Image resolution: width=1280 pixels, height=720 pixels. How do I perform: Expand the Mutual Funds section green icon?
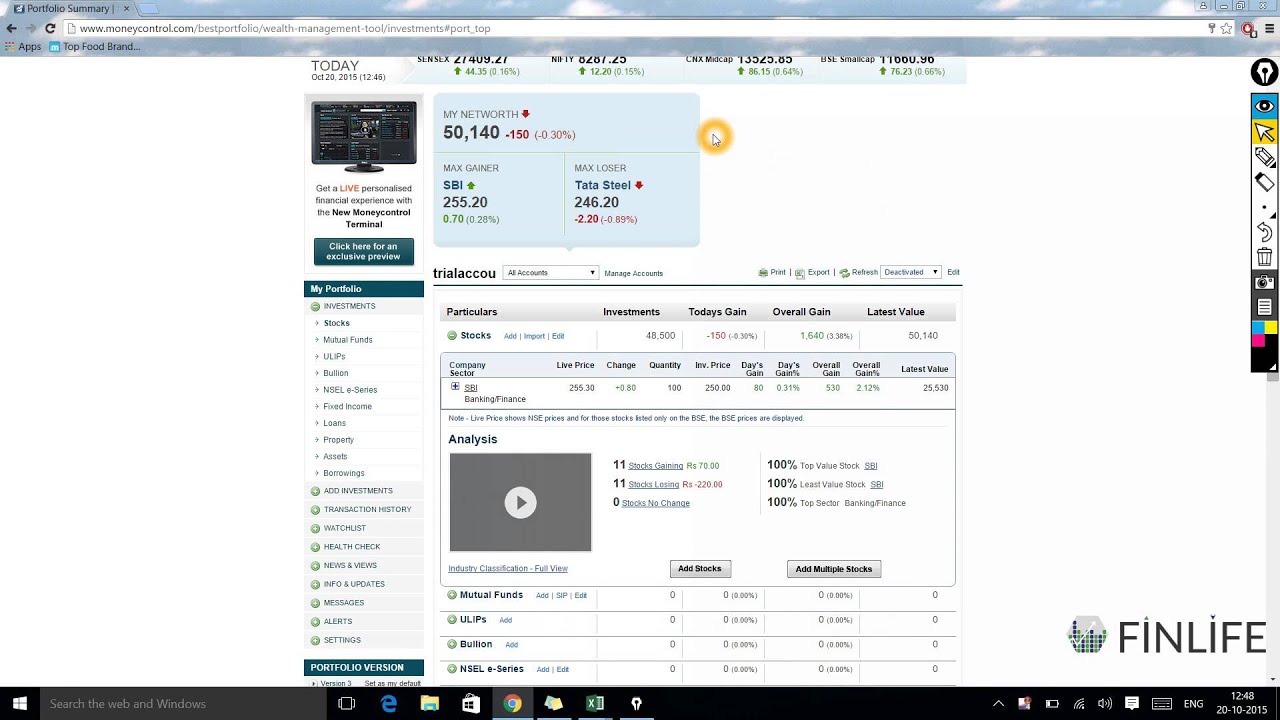[x=452, y=595]
